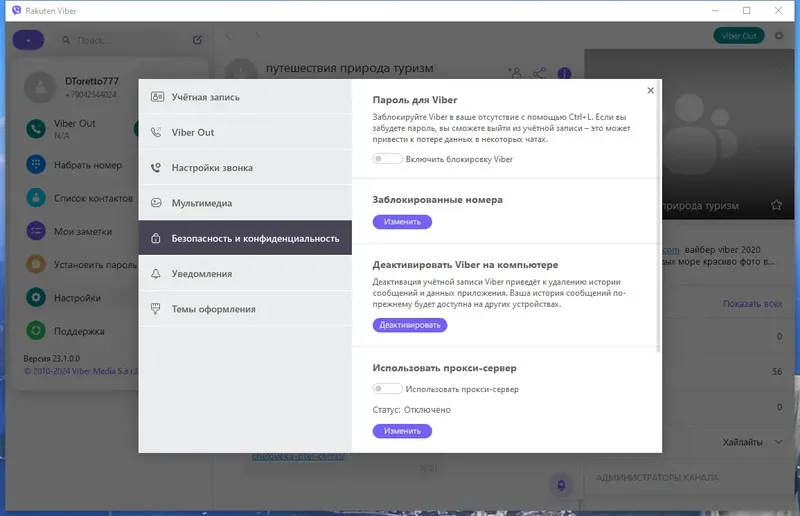Expand the Хайлайты section chevron

point(778,442)
